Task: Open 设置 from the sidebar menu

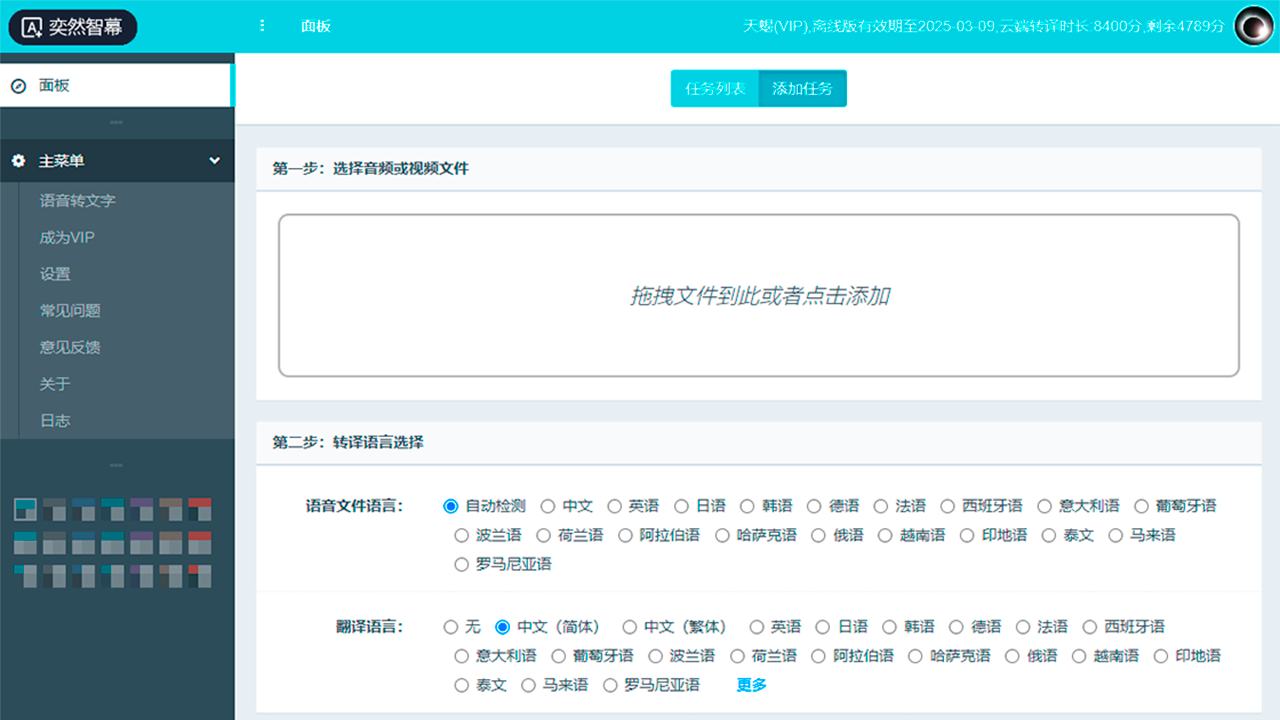Action: tap(52, 273)
